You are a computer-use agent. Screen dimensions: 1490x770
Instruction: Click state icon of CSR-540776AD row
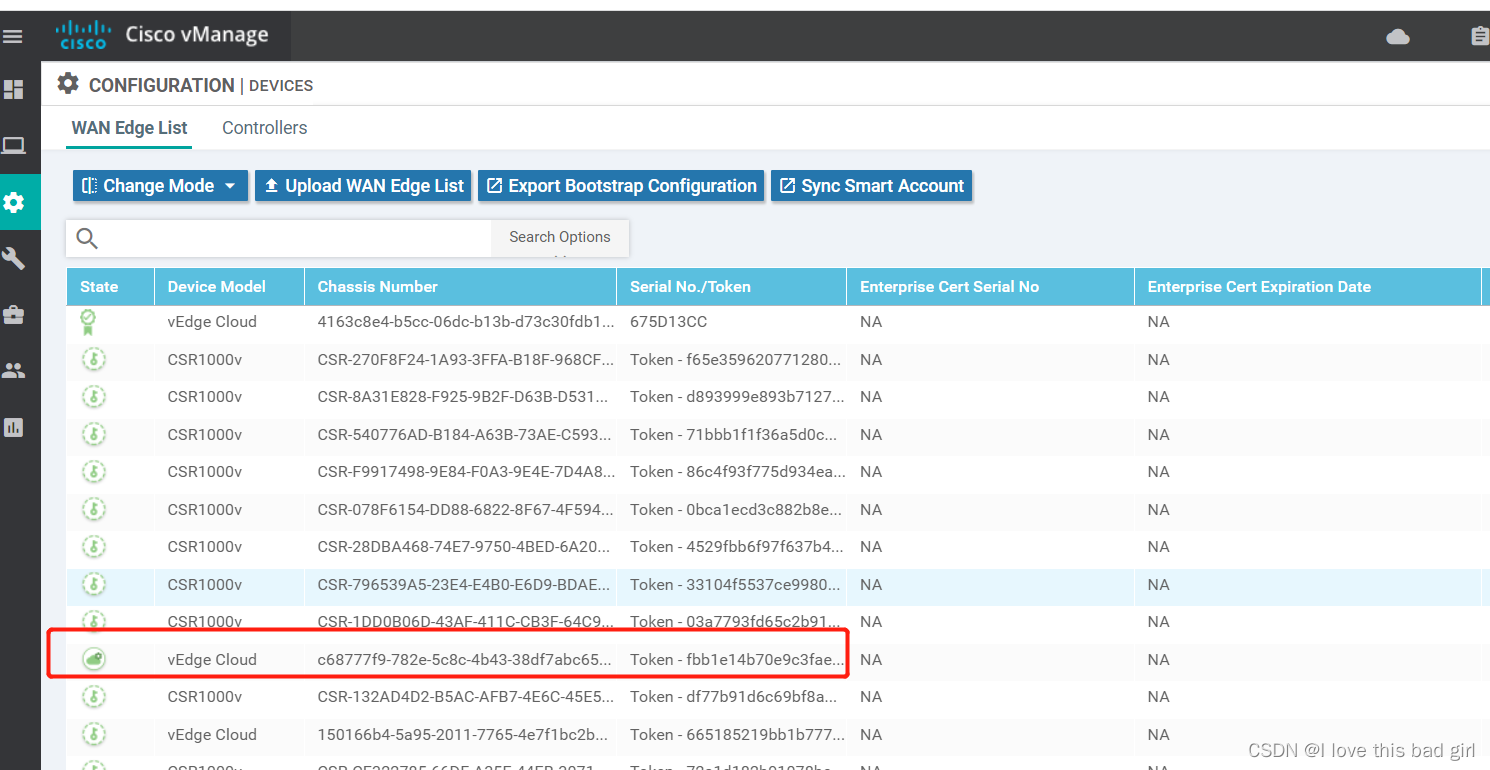94,434
